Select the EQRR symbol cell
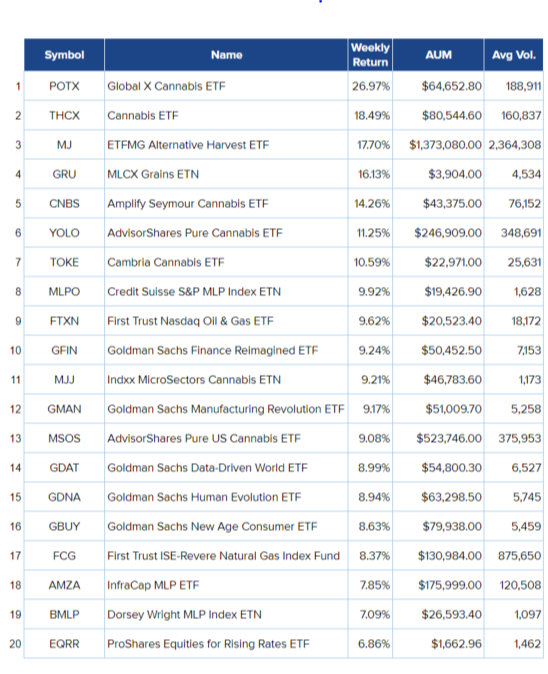 click(x=64, y=644)
